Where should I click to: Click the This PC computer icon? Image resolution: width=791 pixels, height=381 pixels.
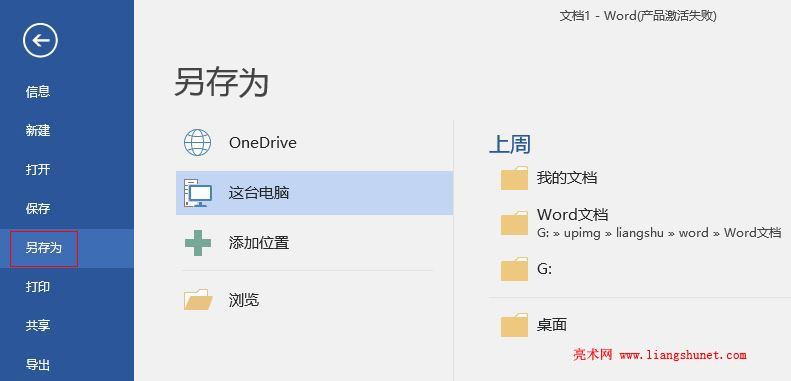click(197, 193)
